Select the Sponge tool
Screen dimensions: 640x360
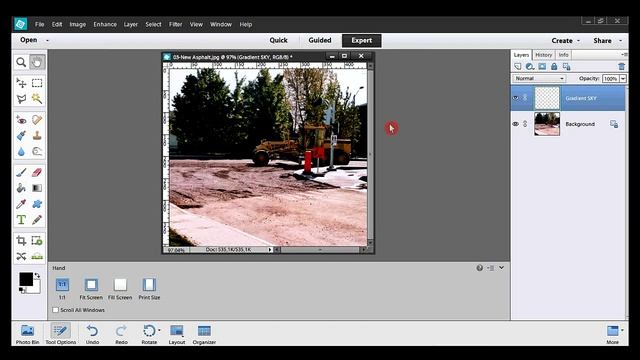click(37, 151)
